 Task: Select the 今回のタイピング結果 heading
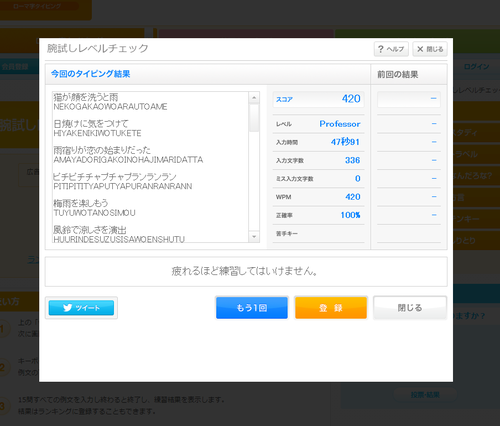[90, 74]
